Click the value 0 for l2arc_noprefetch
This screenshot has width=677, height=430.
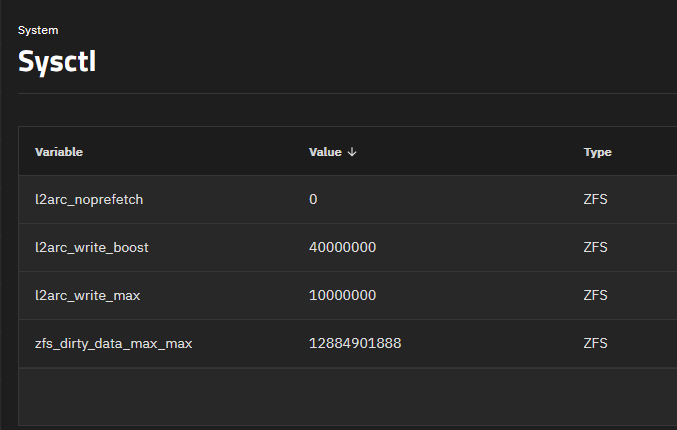(313, 199)
